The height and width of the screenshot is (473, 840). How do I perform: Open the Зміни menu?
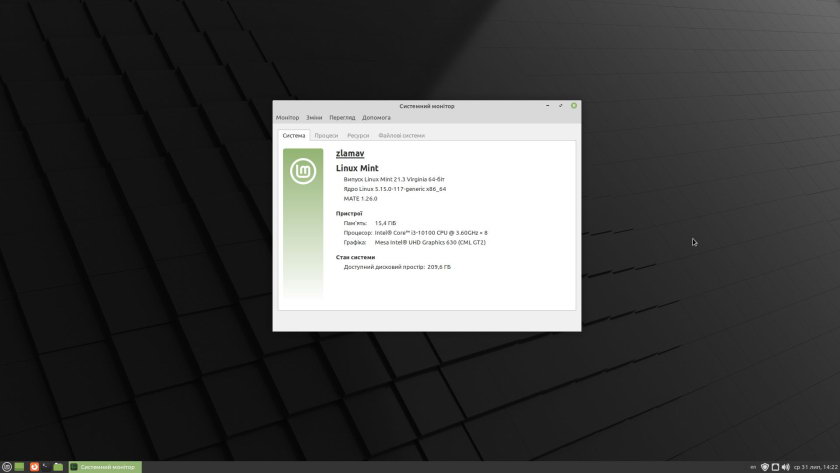pos(314,117)
